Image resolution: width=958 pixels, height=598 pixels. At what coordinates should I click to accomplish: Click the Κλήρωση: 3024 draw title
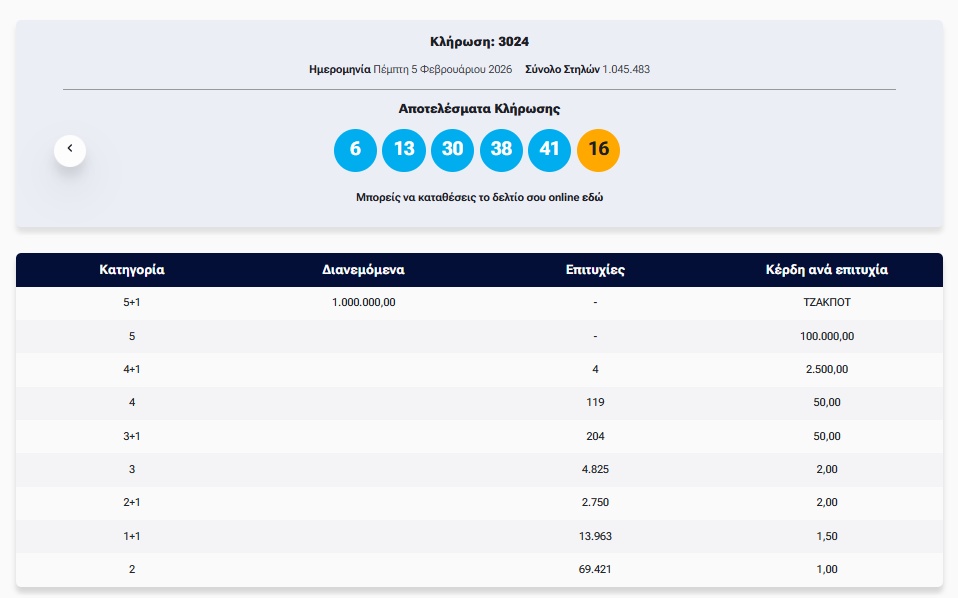coord(479,42)
